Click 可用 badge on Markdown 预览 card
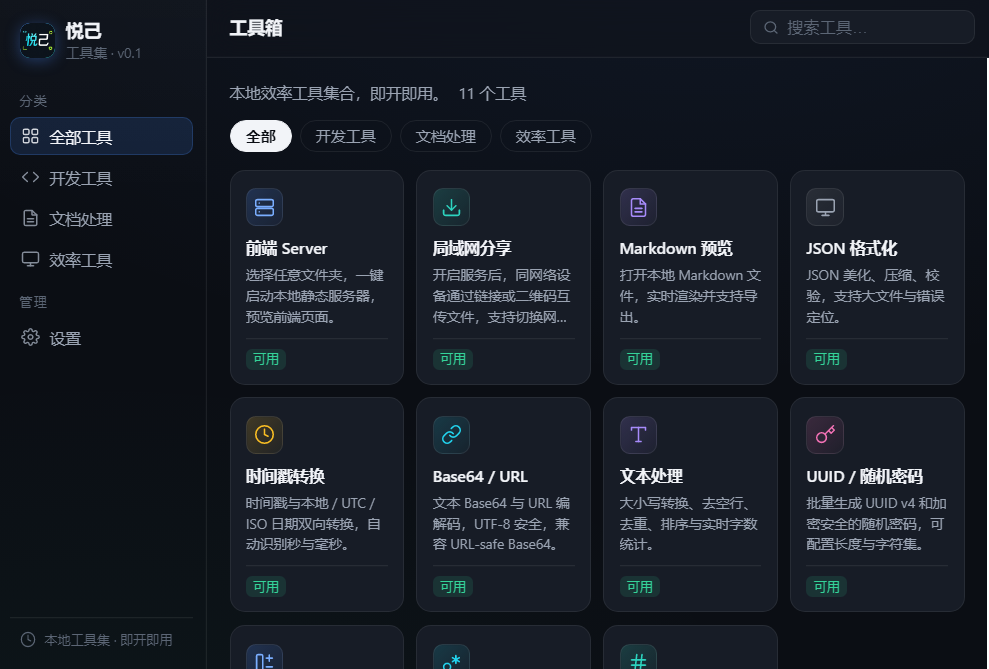Screen dimensions: 989x669 pyautogui.click(x=640, y=359)
